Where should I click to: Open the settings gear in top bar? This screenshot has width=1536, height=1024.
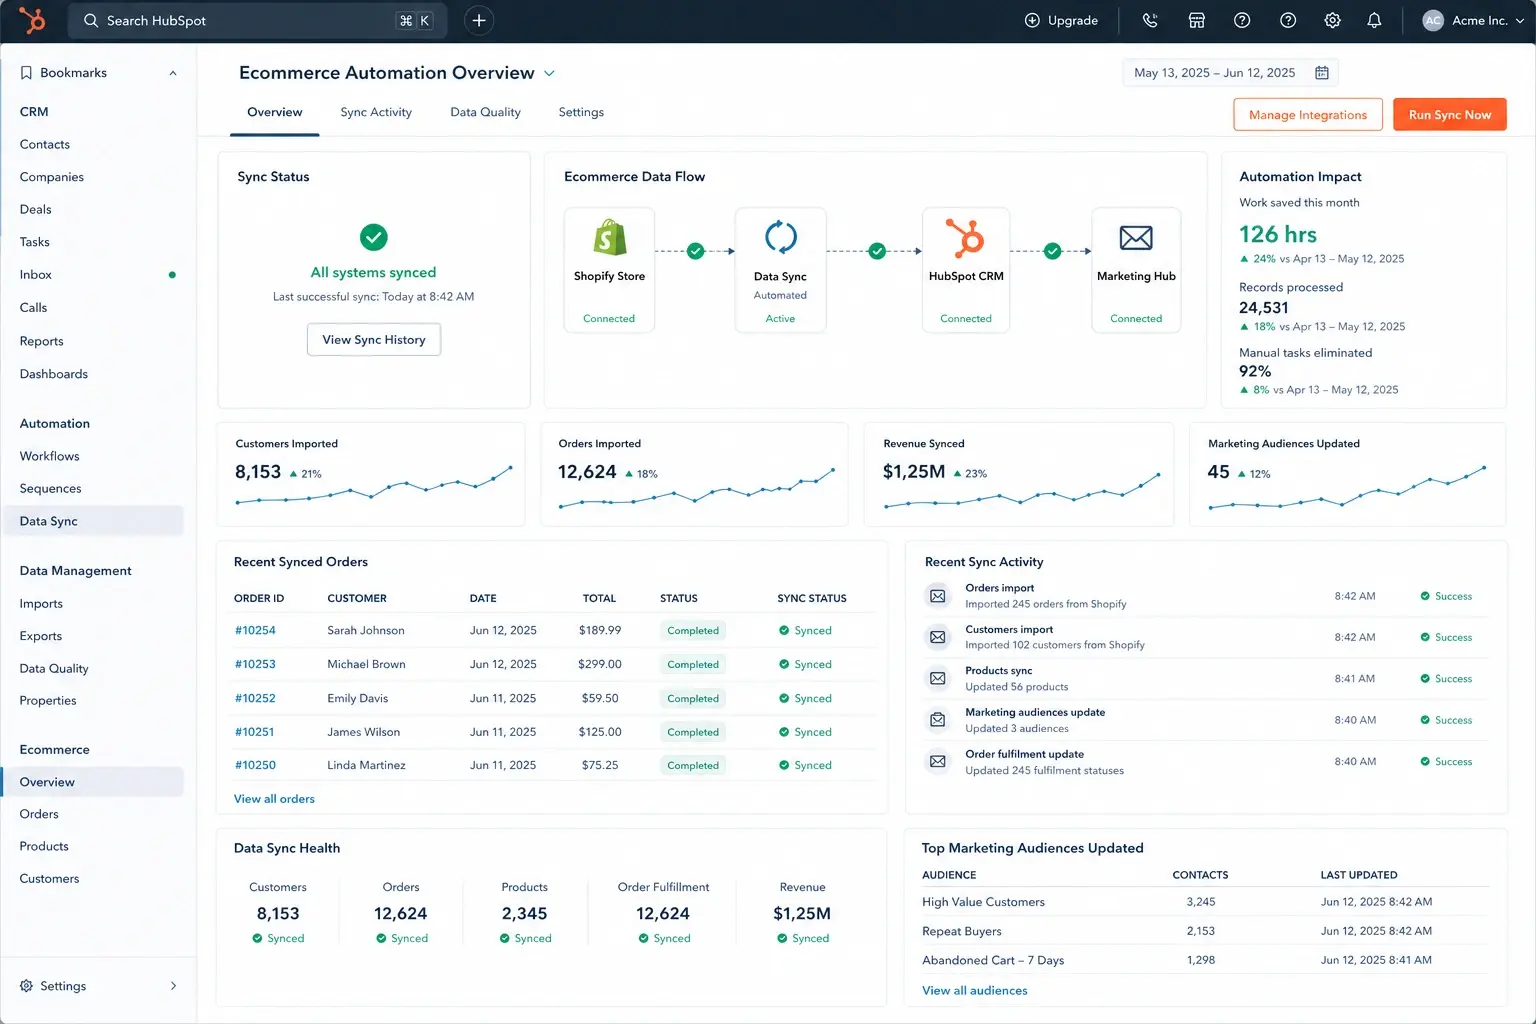coord(1332,20)
